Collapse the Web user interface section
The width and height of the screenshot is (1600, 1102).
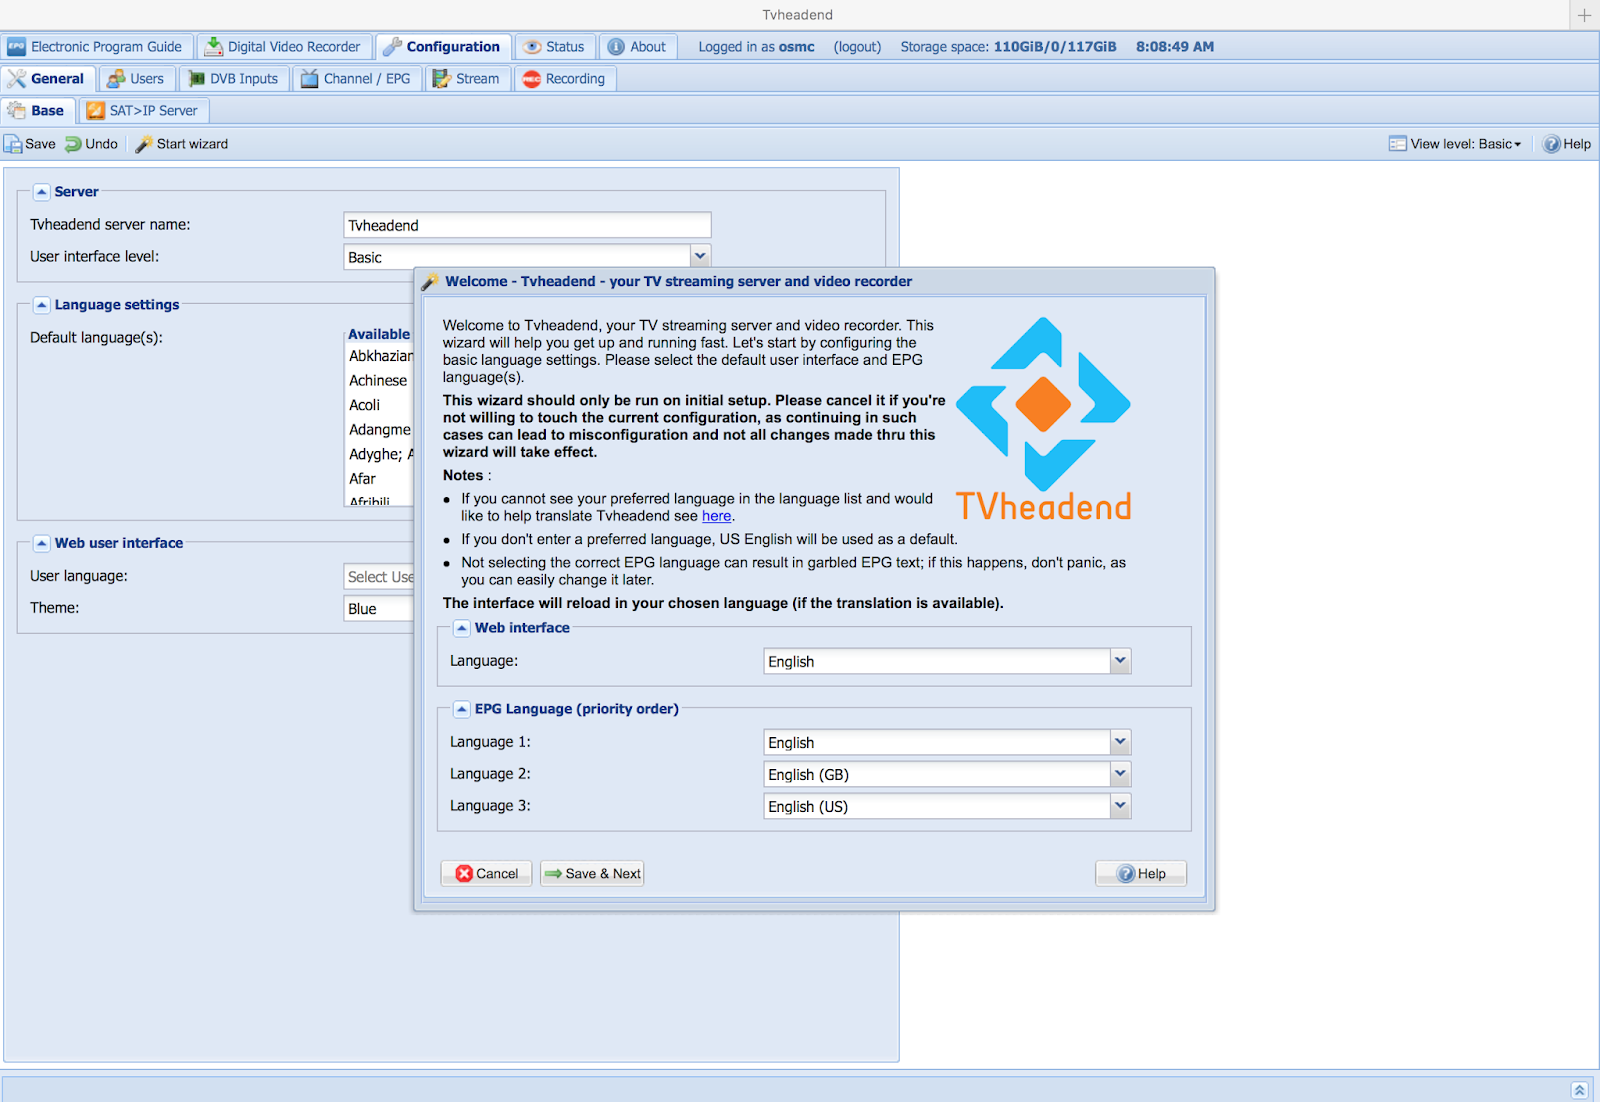[x=41, y=543]
